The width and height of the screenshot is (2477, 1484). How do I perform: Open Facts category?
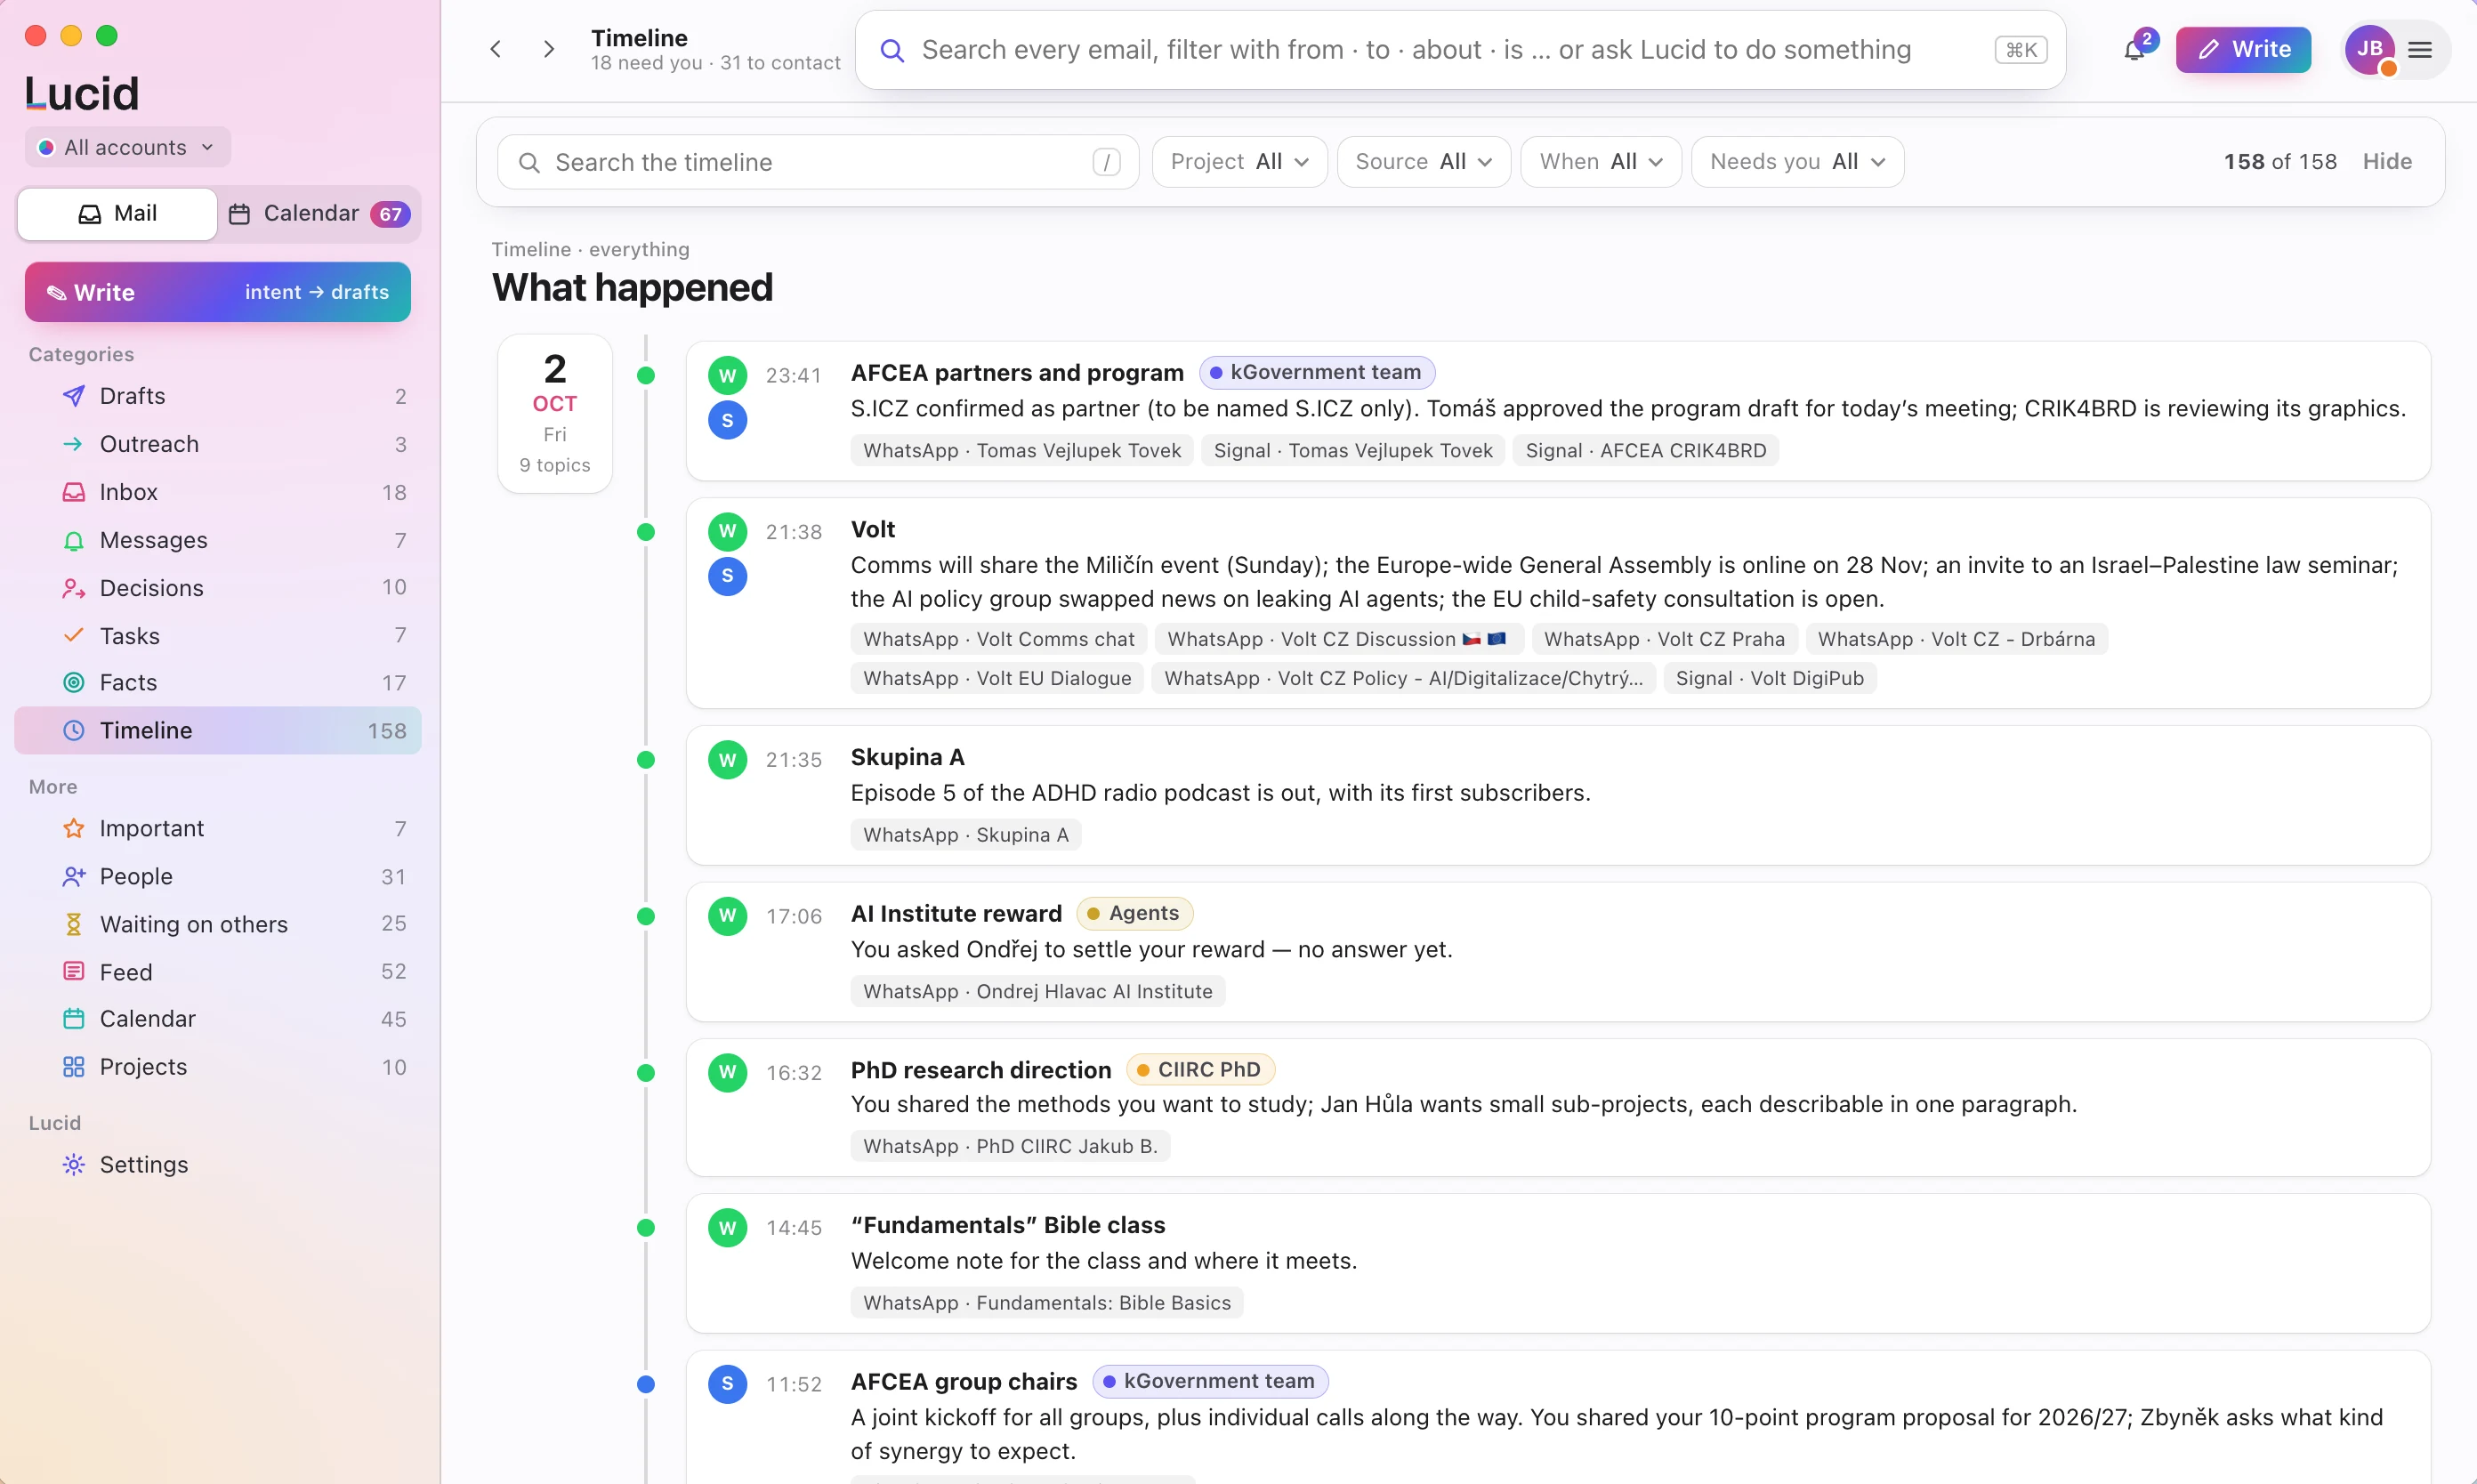[x=218, y=683]
